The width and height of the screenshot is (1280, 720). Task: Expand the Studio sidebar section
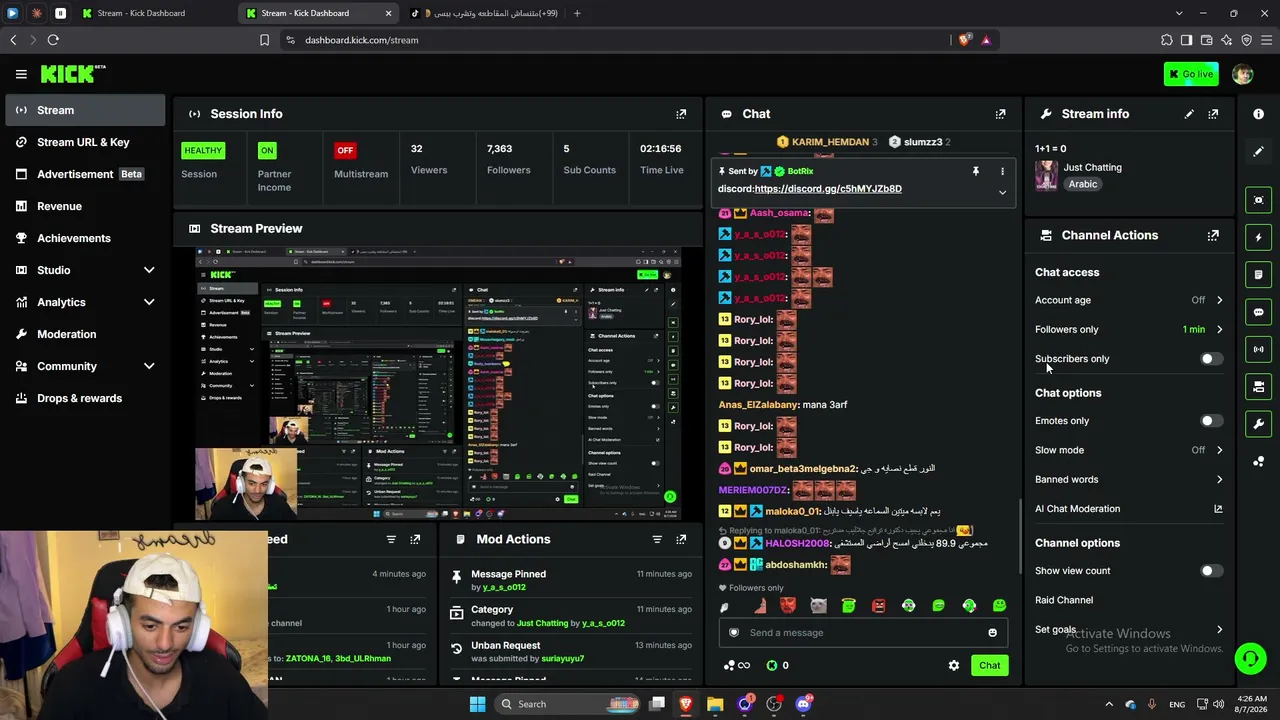point(149,270)
